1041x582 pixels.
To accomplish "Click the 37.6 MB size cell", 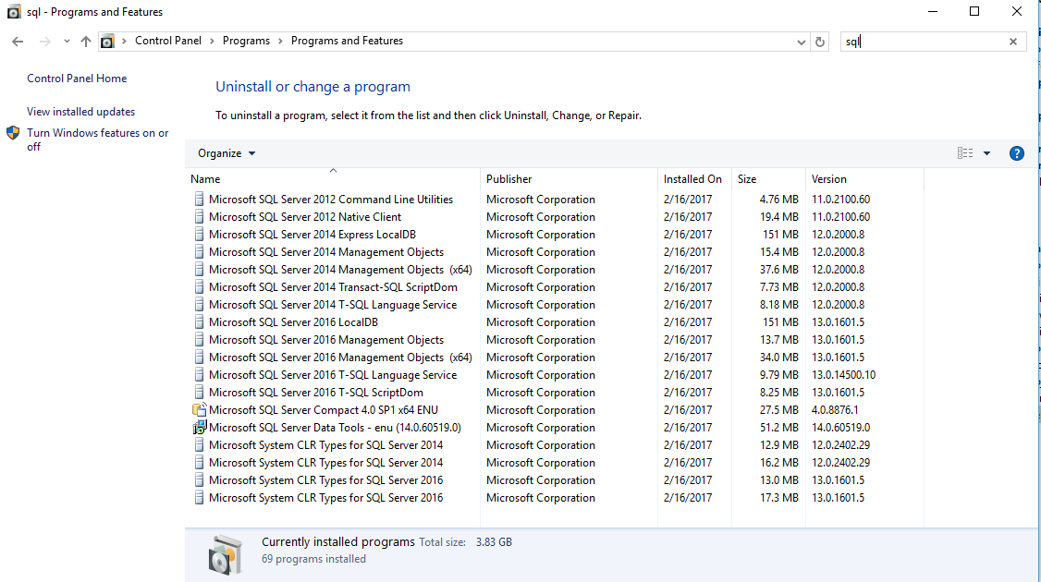I will [x=779, y=269].
